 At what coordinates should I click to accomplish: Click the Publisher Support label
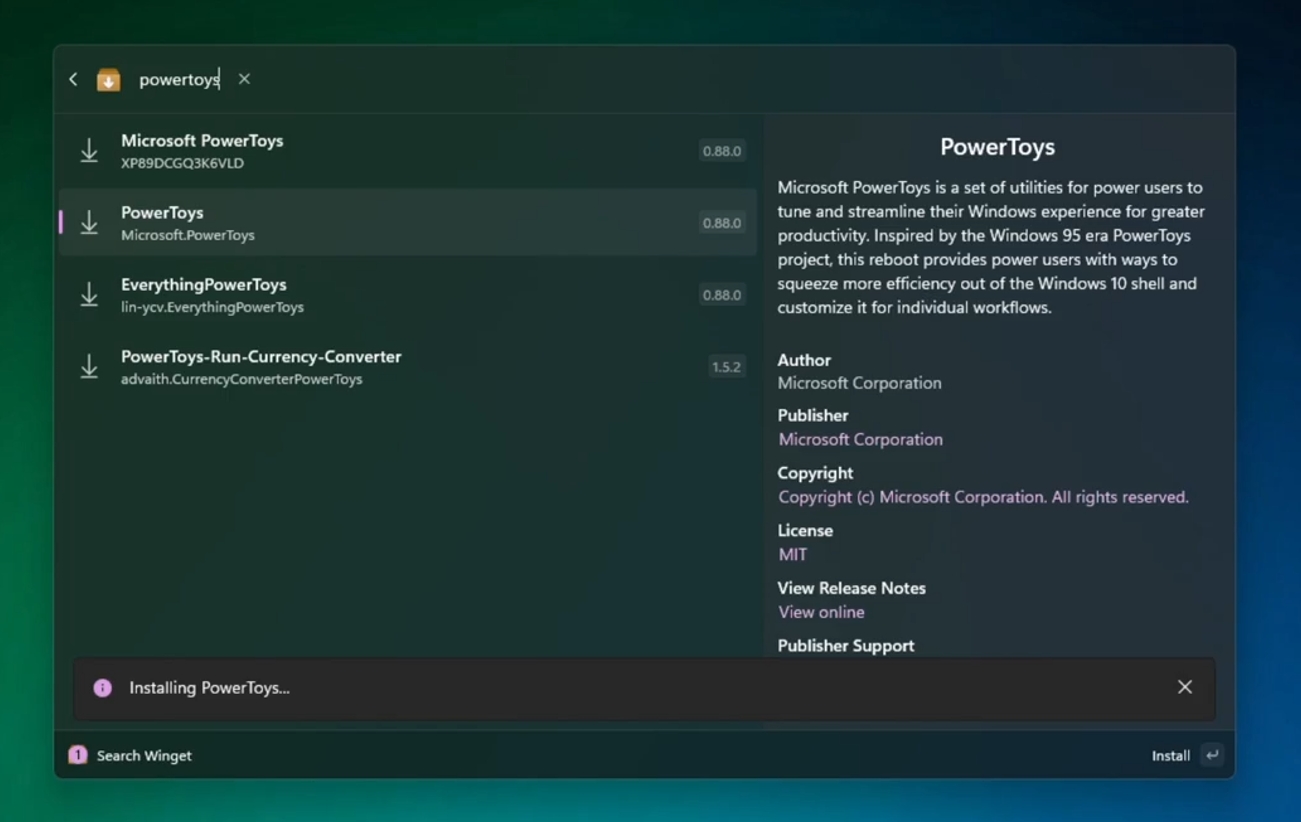pos(846,646)
